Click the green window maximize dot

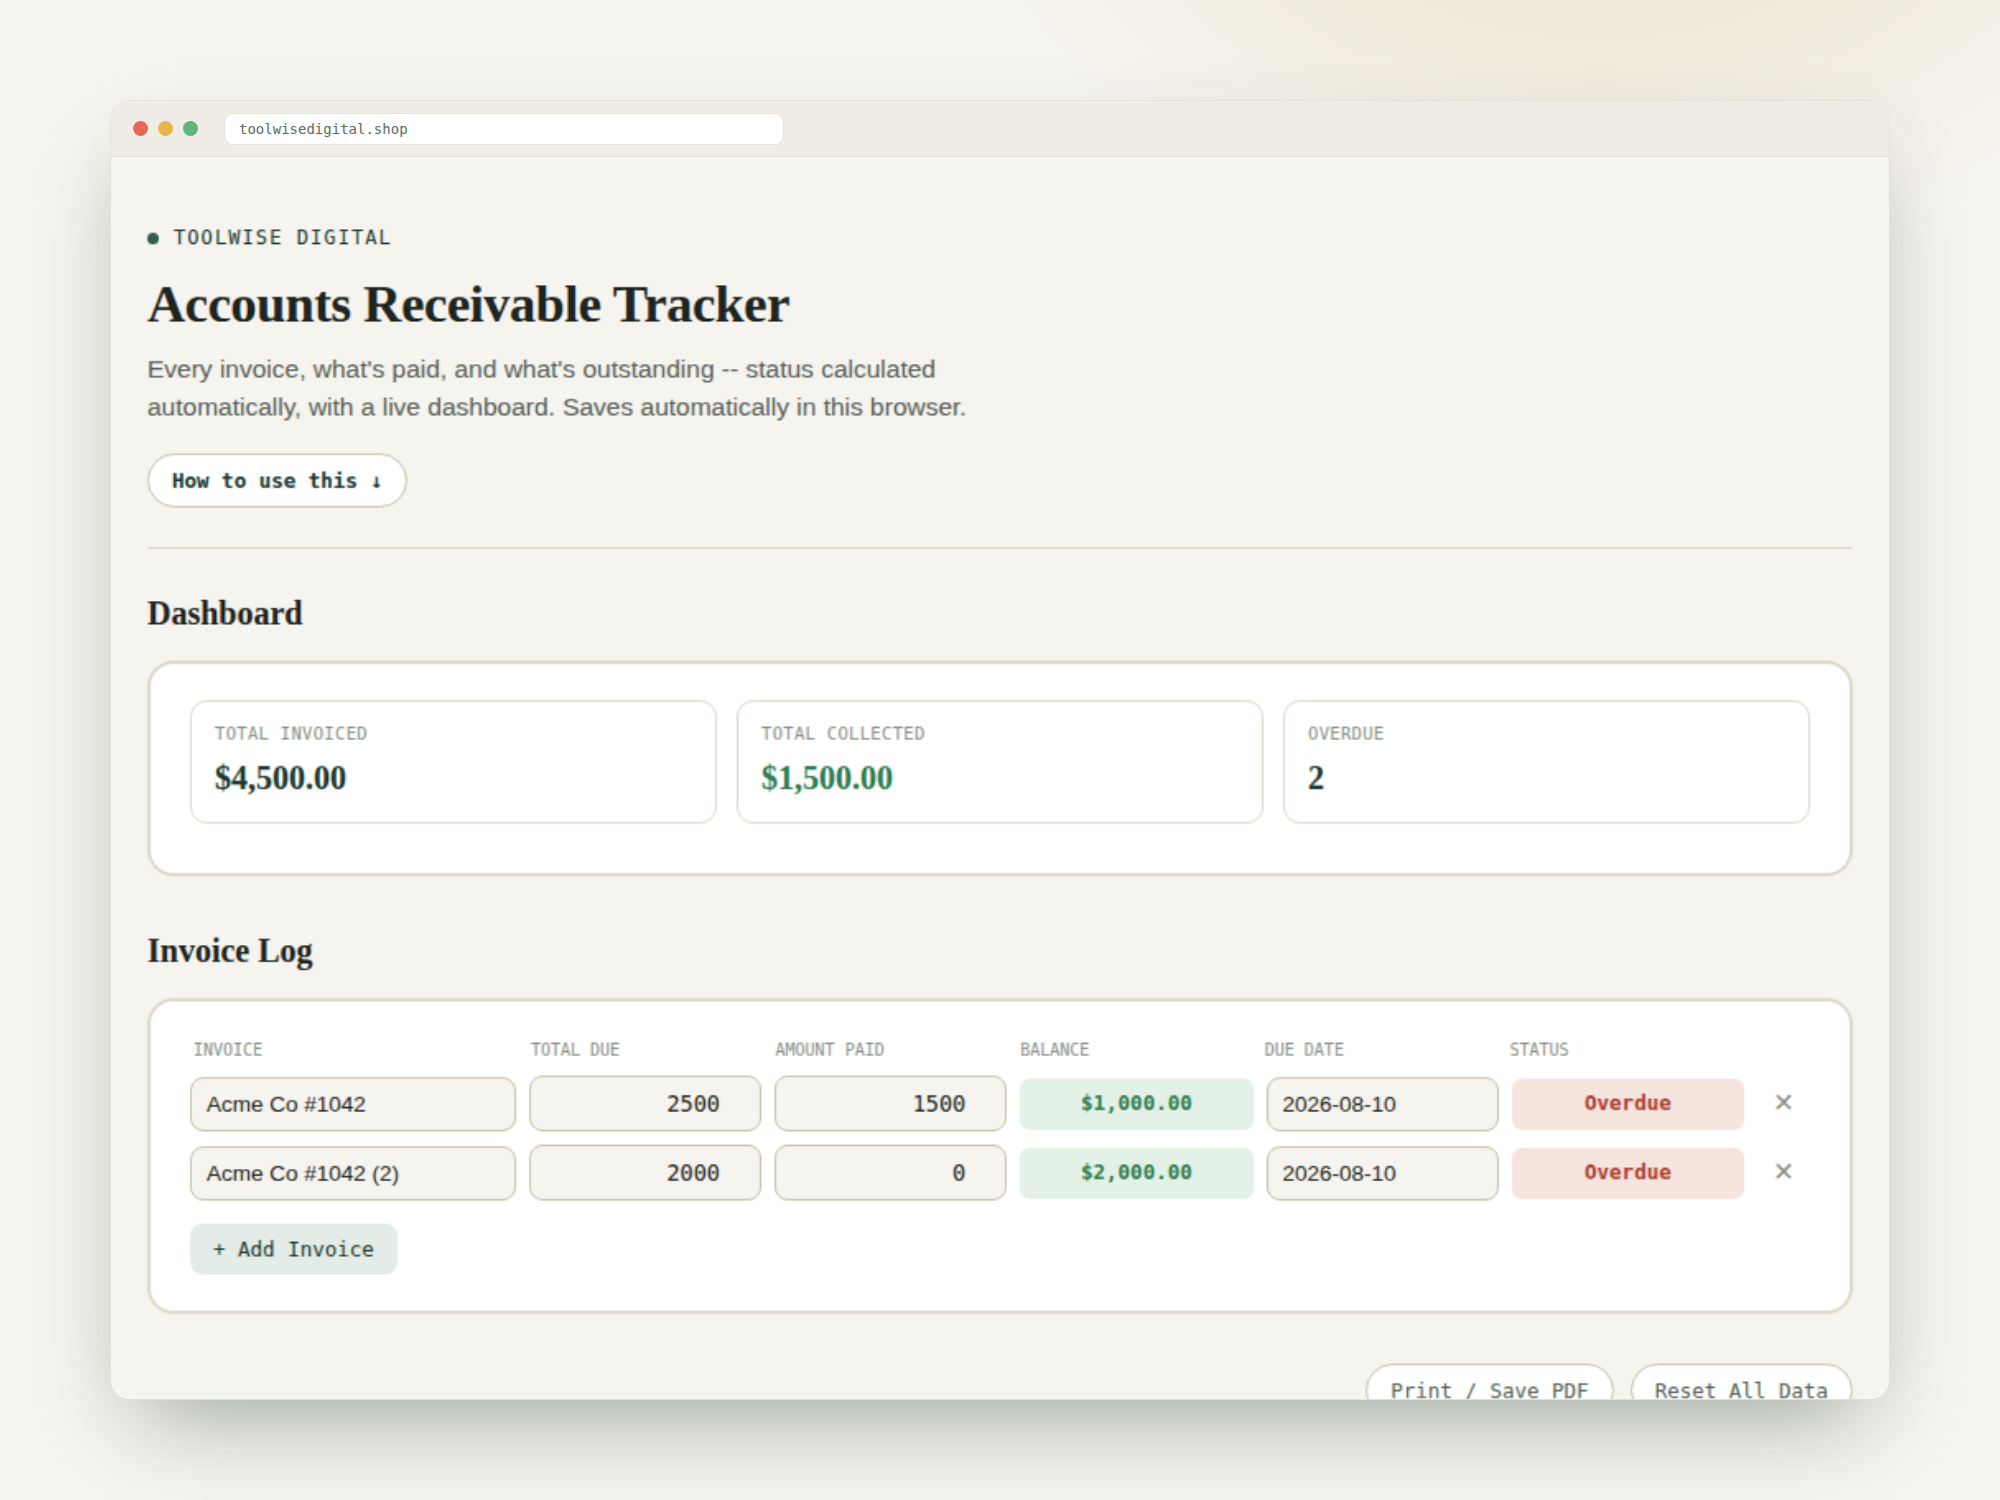click(x=190, y=128)
